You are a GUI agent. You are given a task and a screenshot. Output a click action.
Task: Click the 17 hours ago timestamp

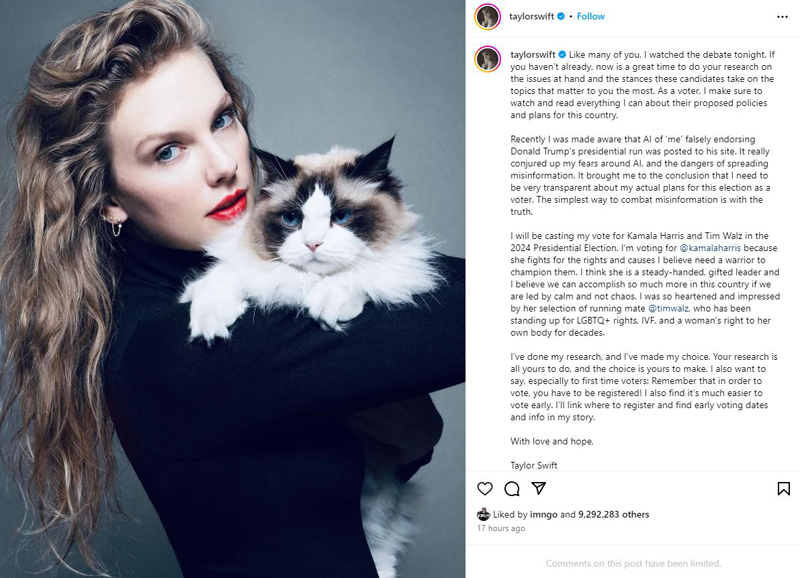[x=501, y=529]
